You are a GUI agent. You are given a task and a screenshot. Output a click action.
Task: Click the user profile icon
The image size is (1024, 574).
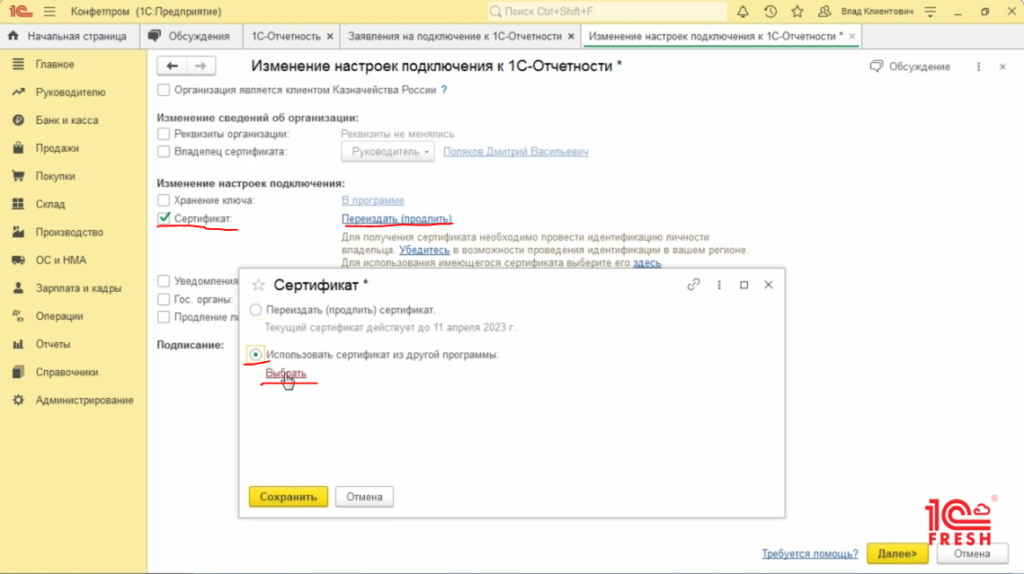[x=824, y=11]
